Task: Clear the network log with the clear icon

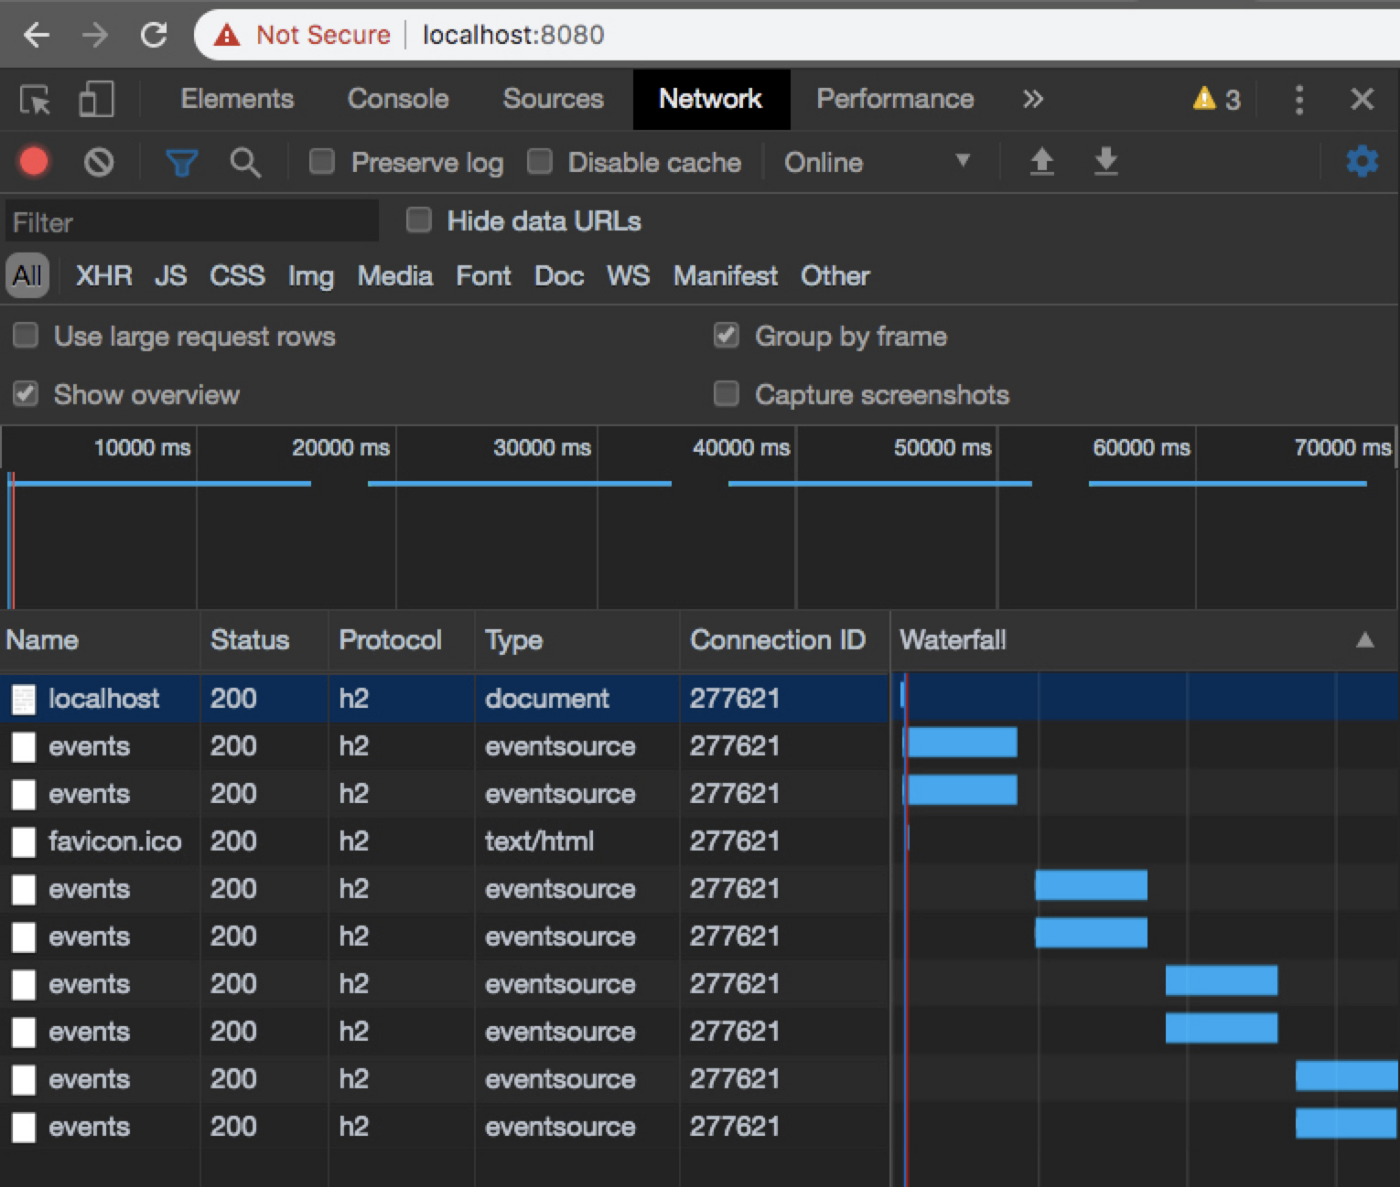Action: 98,162
